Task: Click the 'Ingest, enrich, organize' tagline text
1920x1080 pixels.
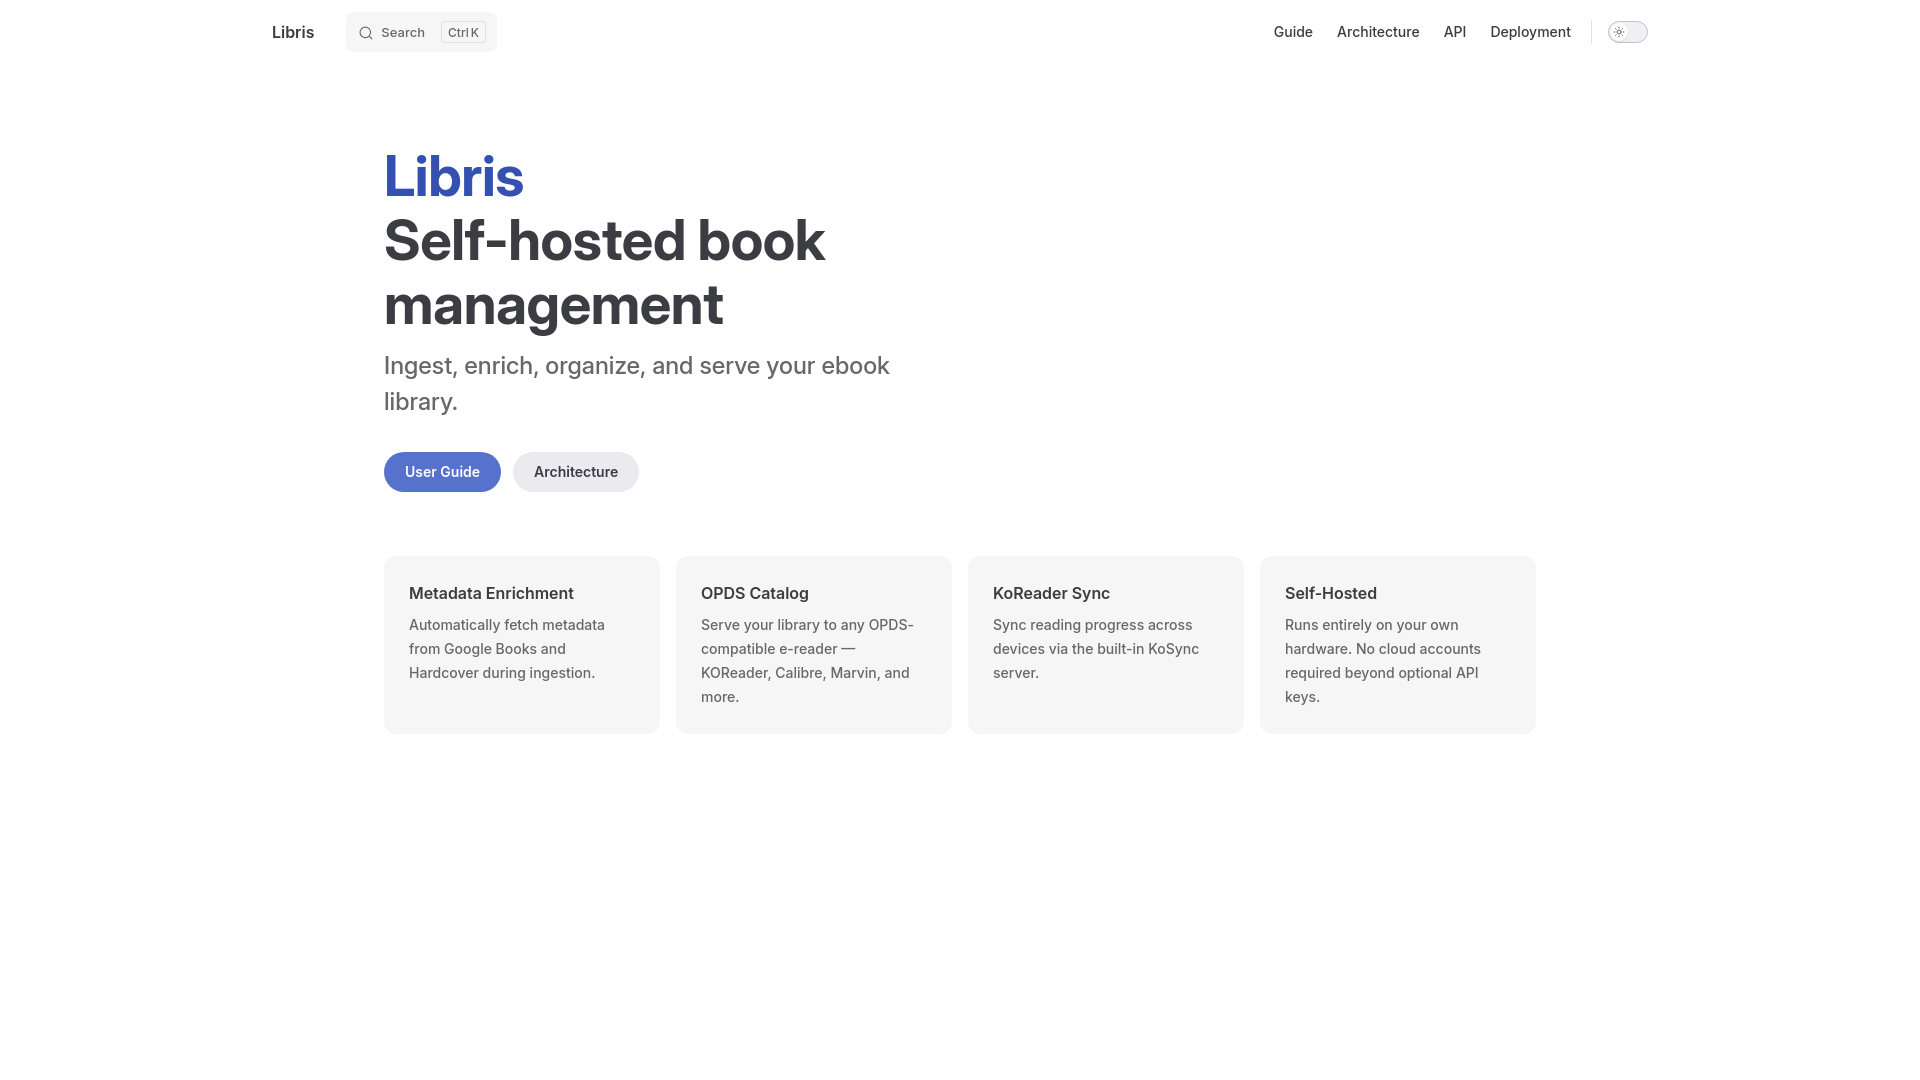Action: click(x=637, y=384)
